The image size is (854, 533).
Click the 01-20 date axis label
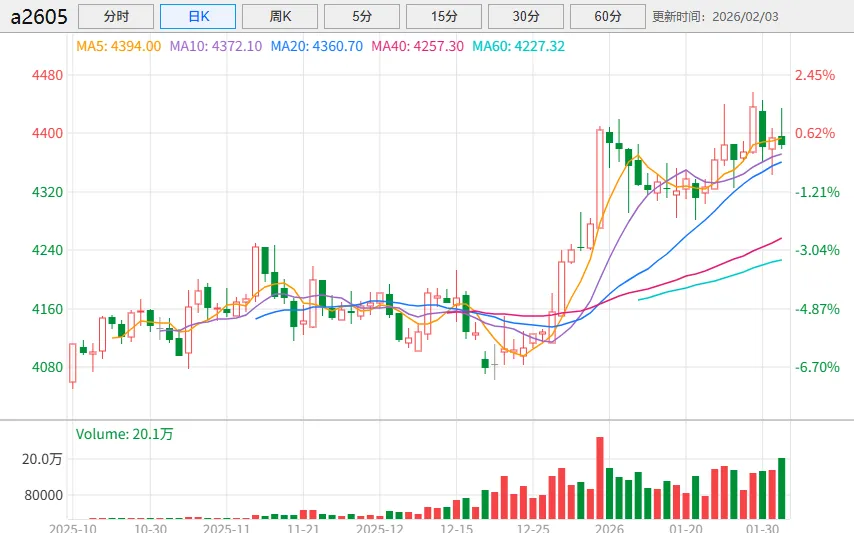pos(686,528)
